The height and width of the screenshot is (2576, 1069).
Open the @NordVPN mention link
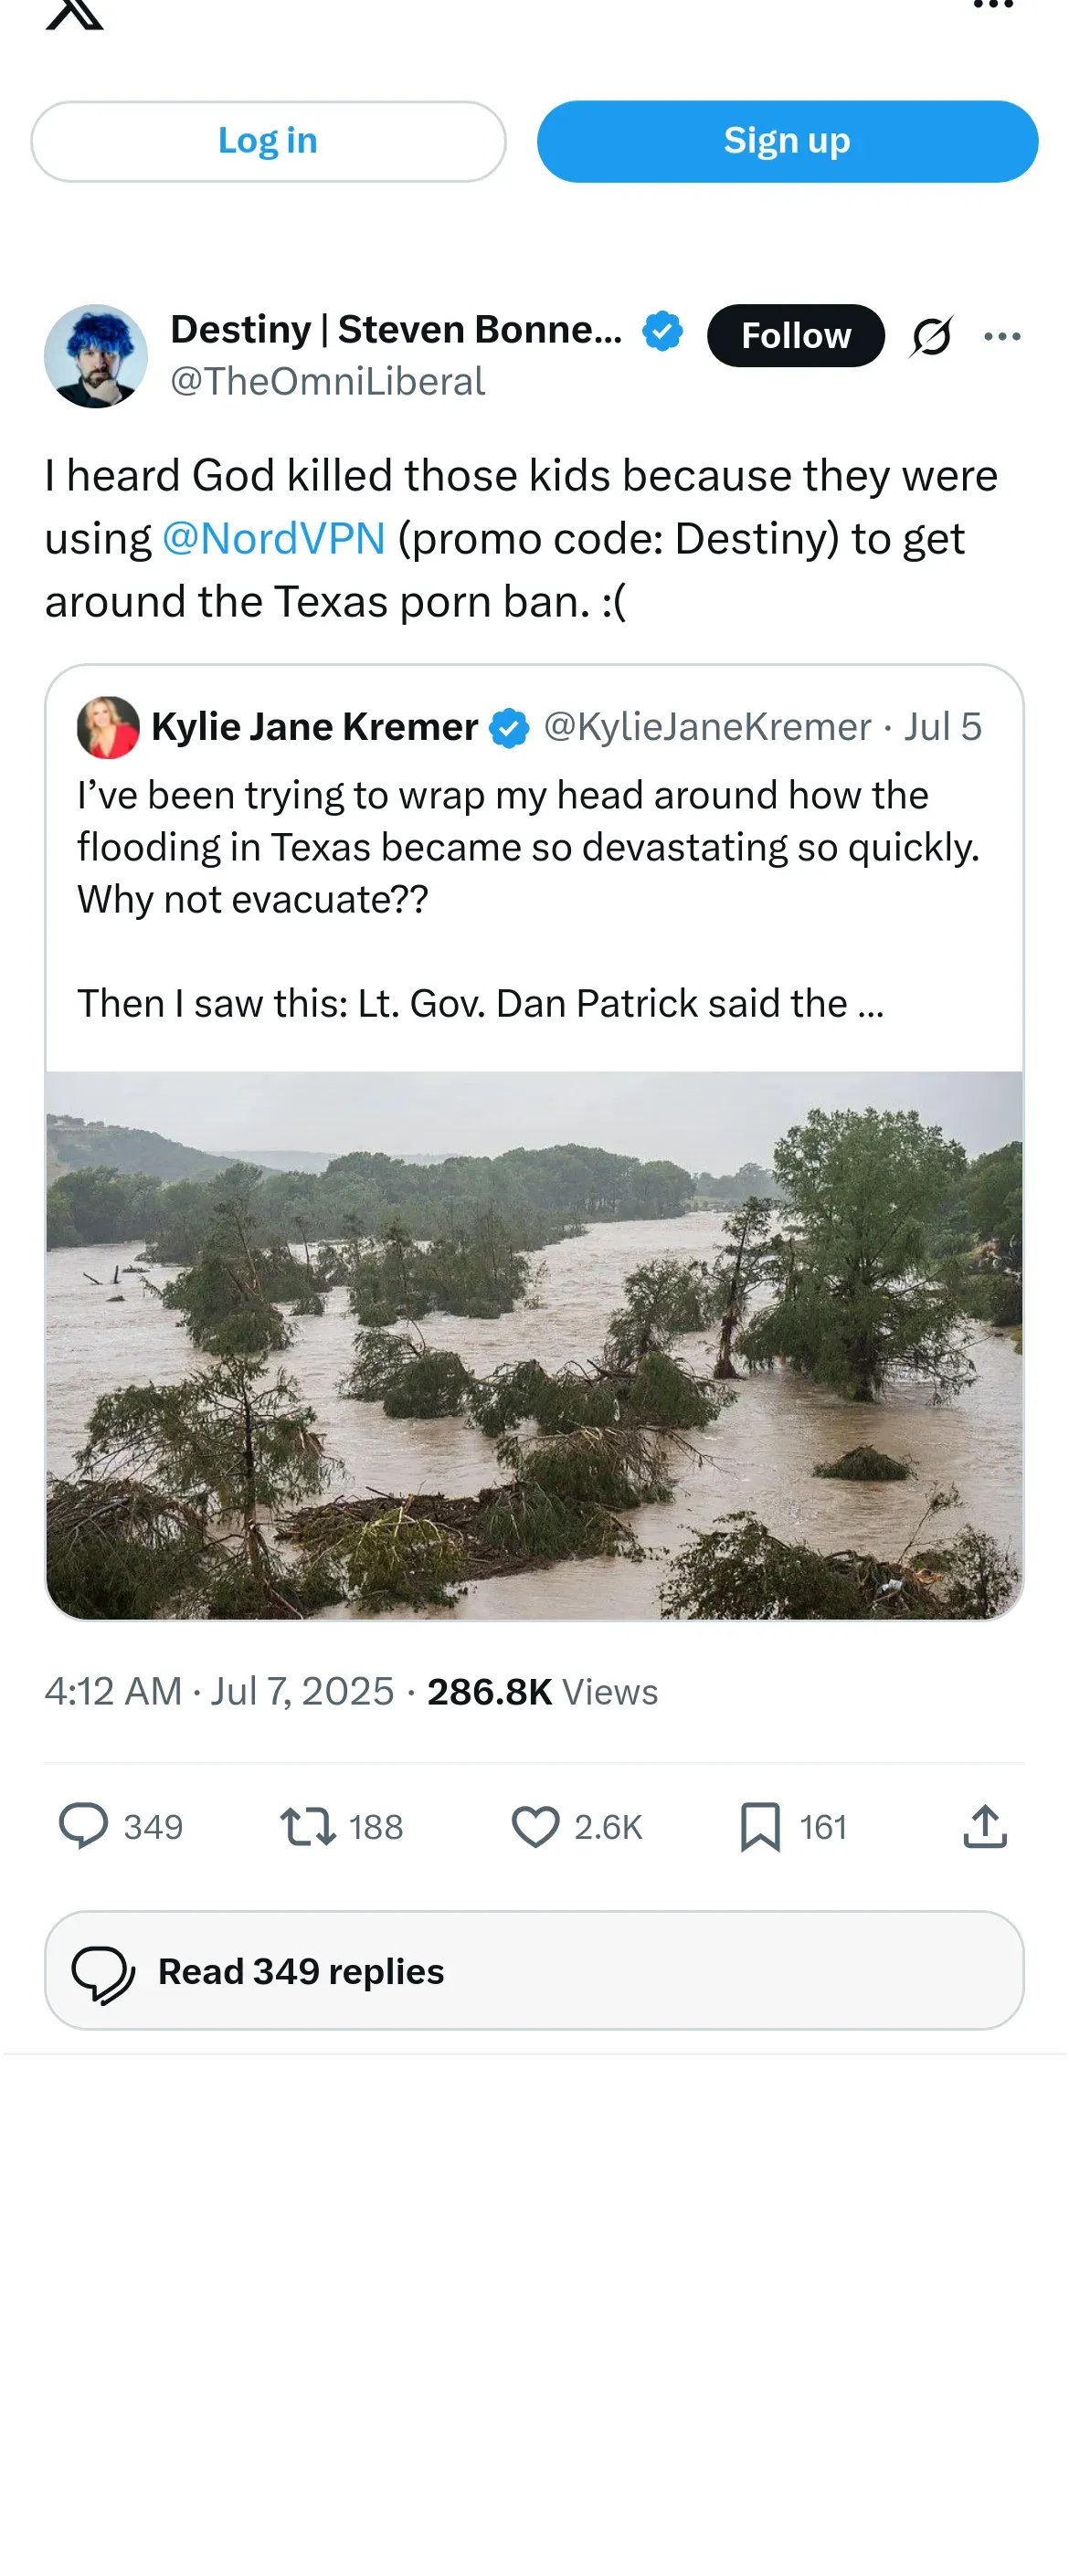(x=273, y=539)
